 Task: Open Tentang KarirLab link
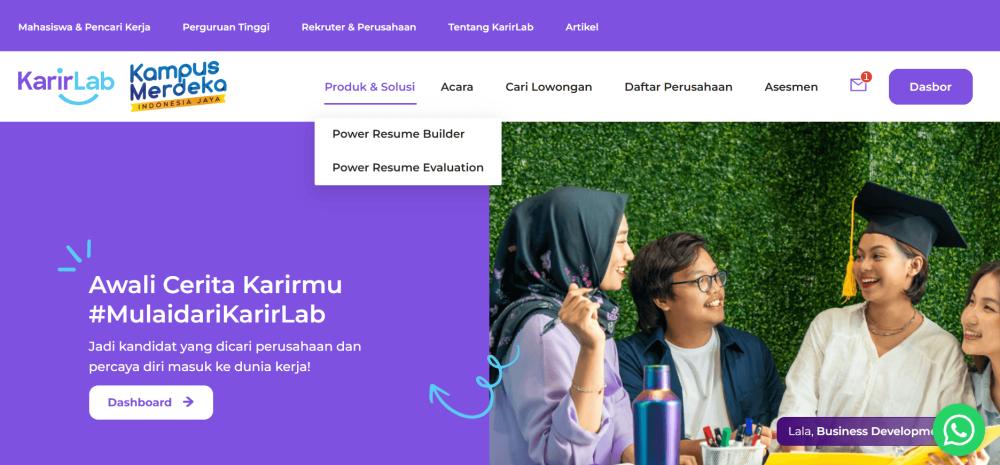point(490,27)
